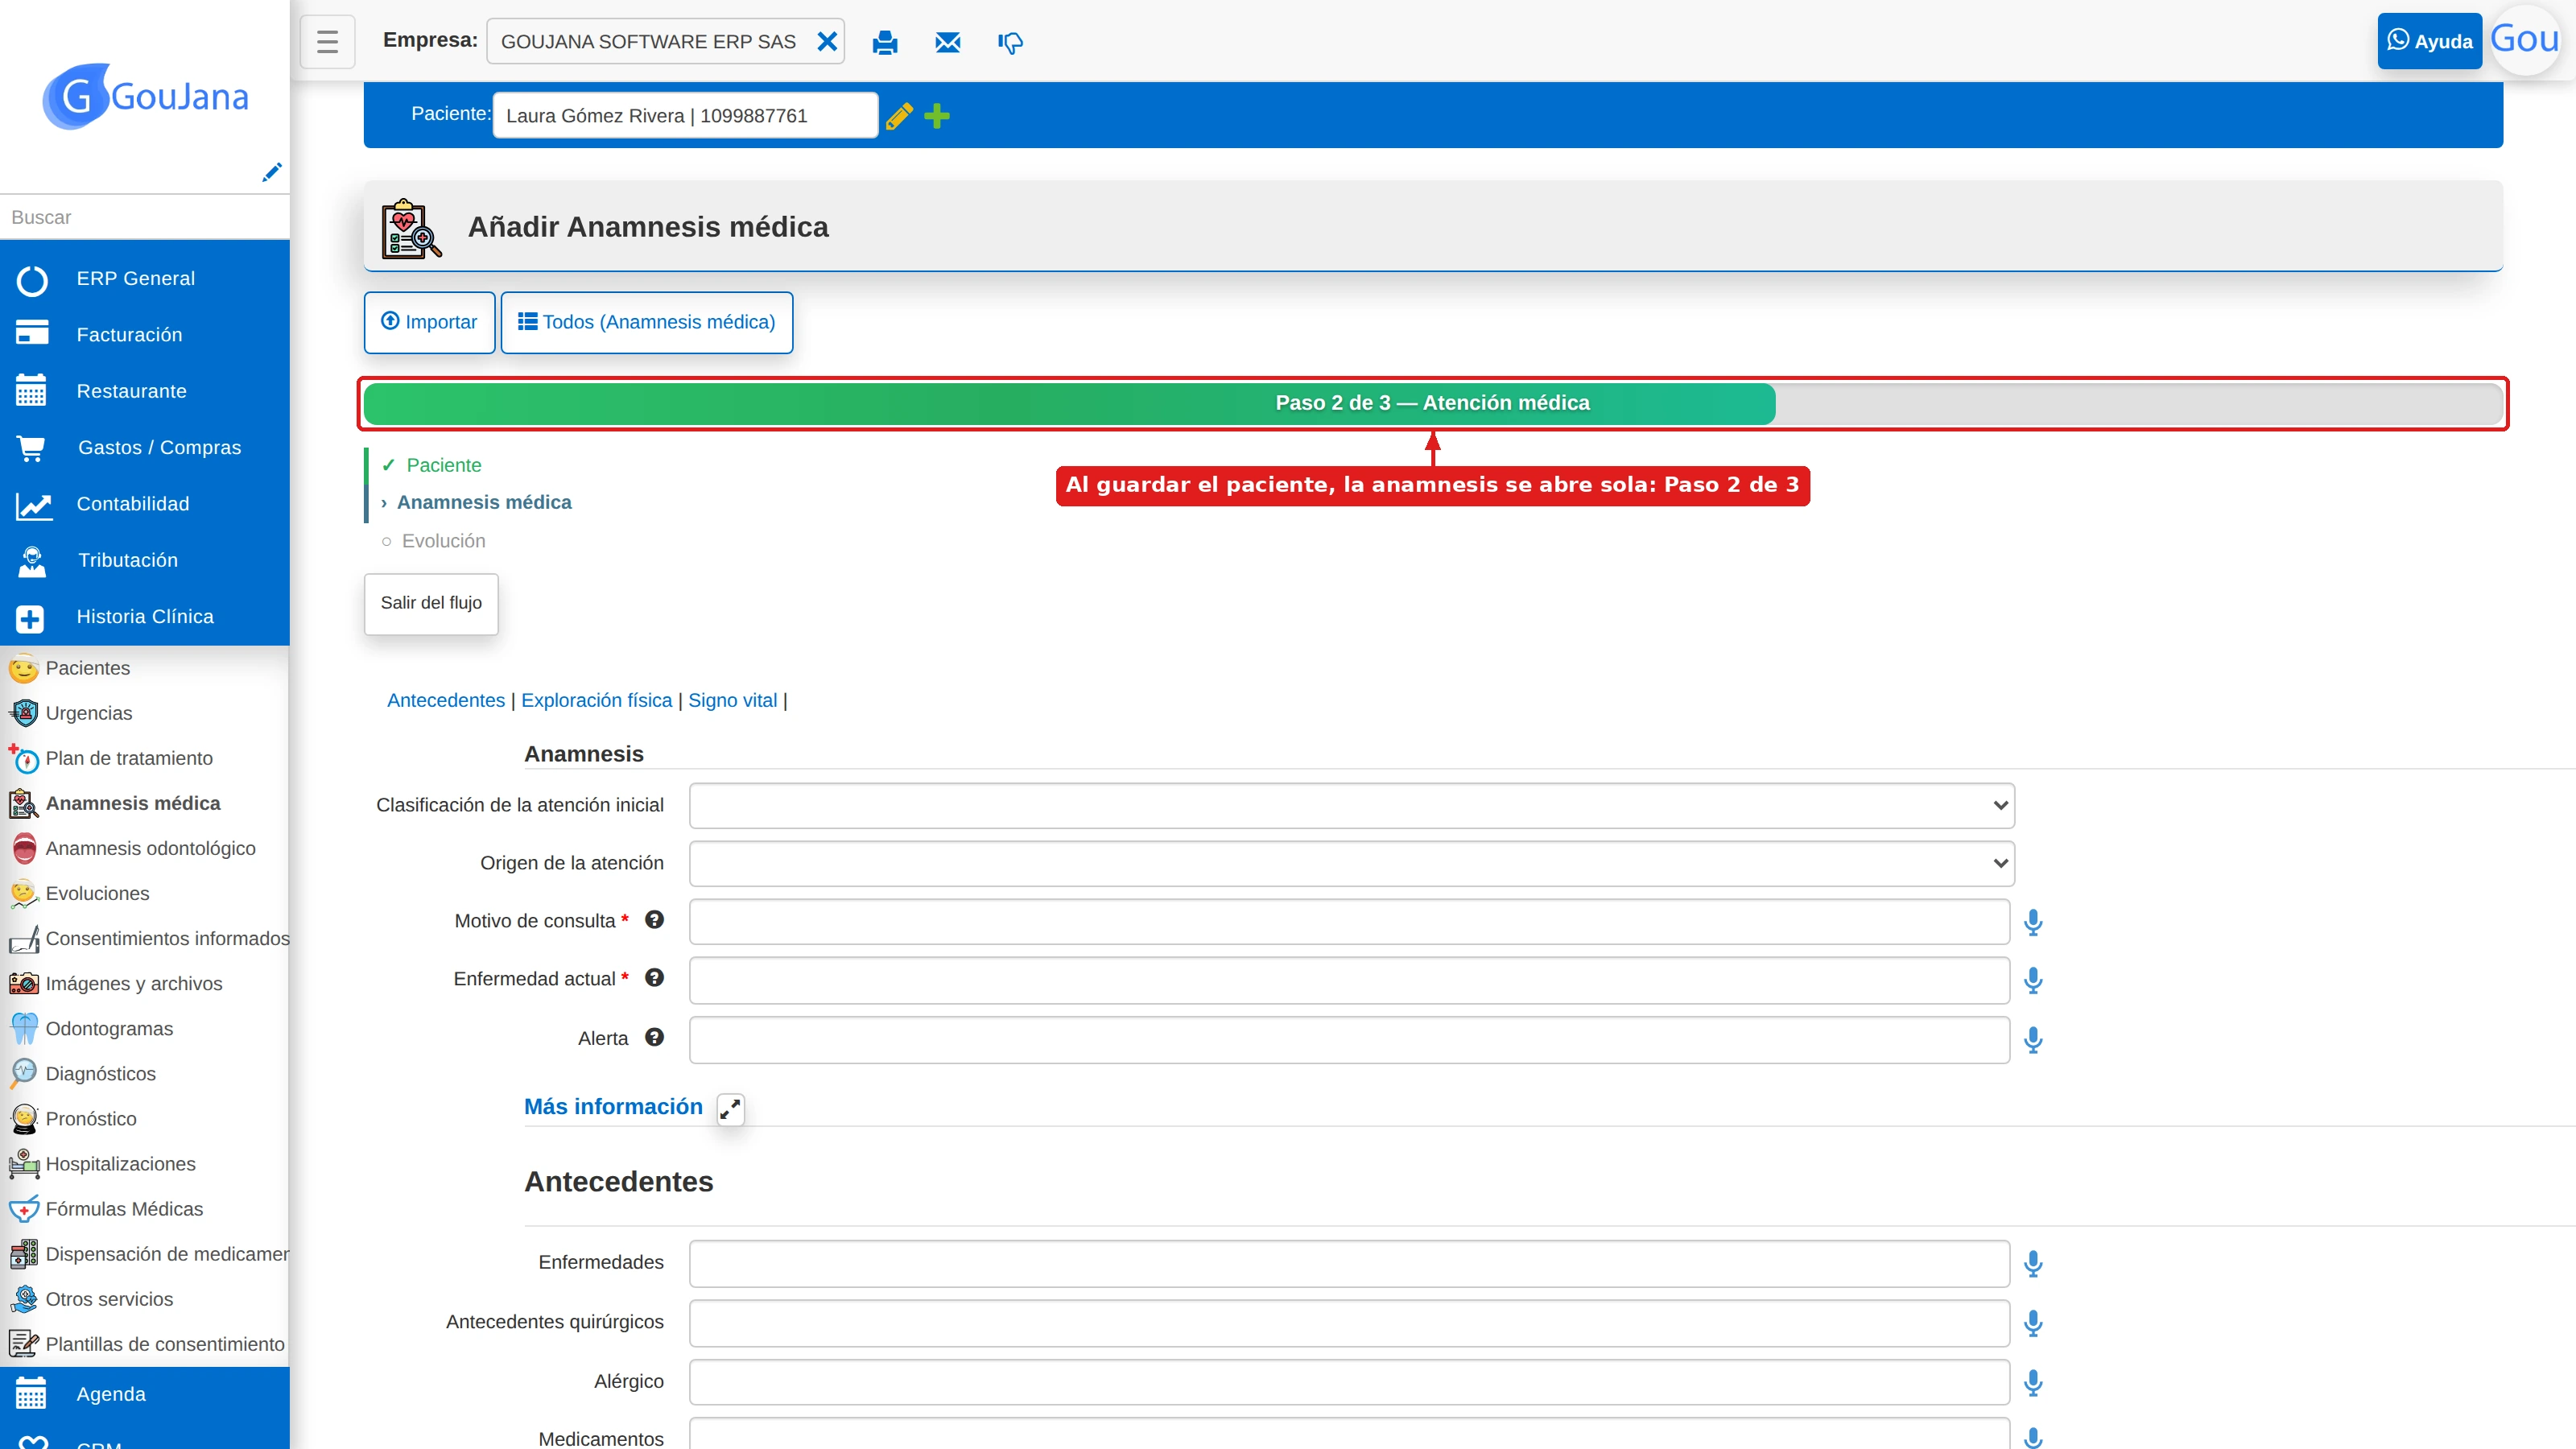Click the Importar button
Viewport: 2576px width, 1449px height.
429,322
